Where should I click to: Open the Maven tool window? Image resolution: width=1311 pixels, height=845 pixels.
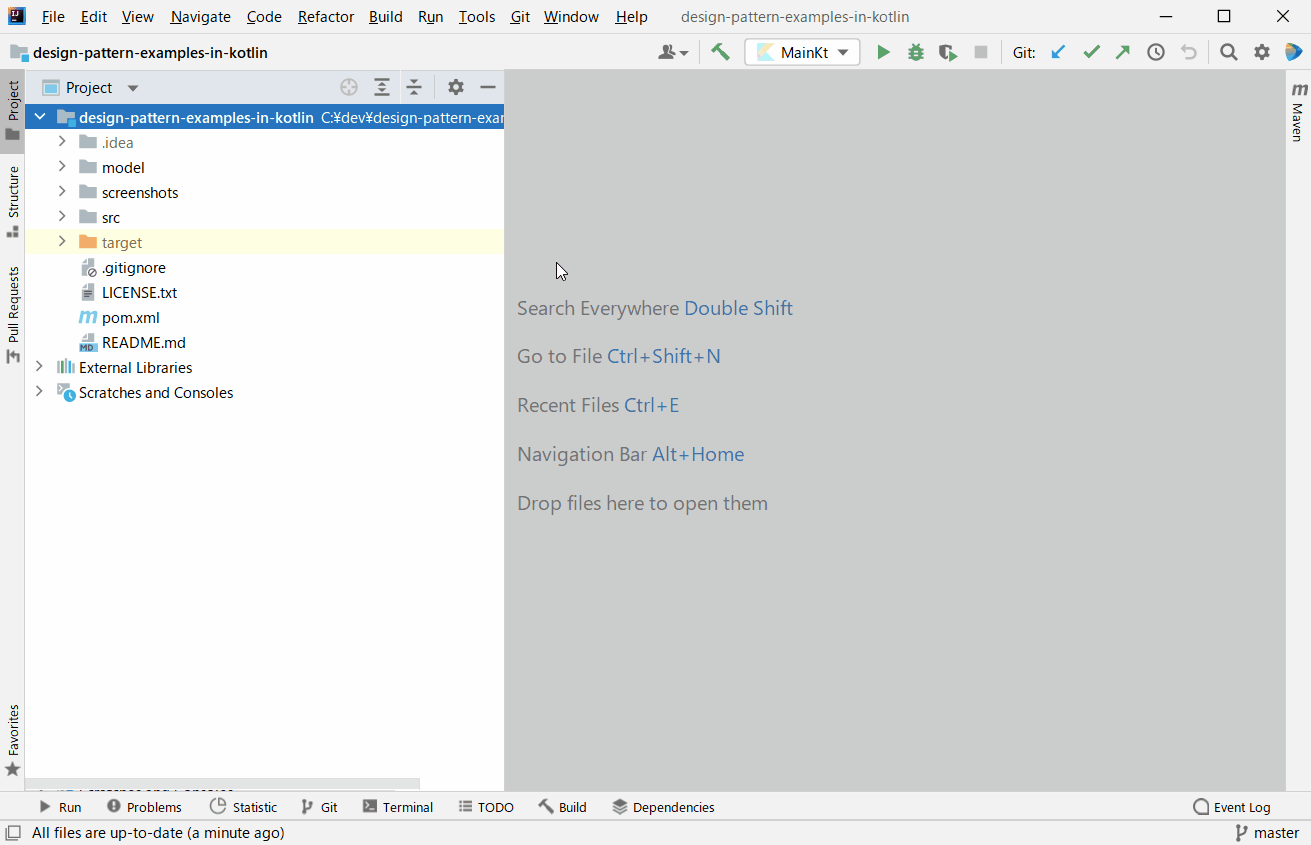1298,112
